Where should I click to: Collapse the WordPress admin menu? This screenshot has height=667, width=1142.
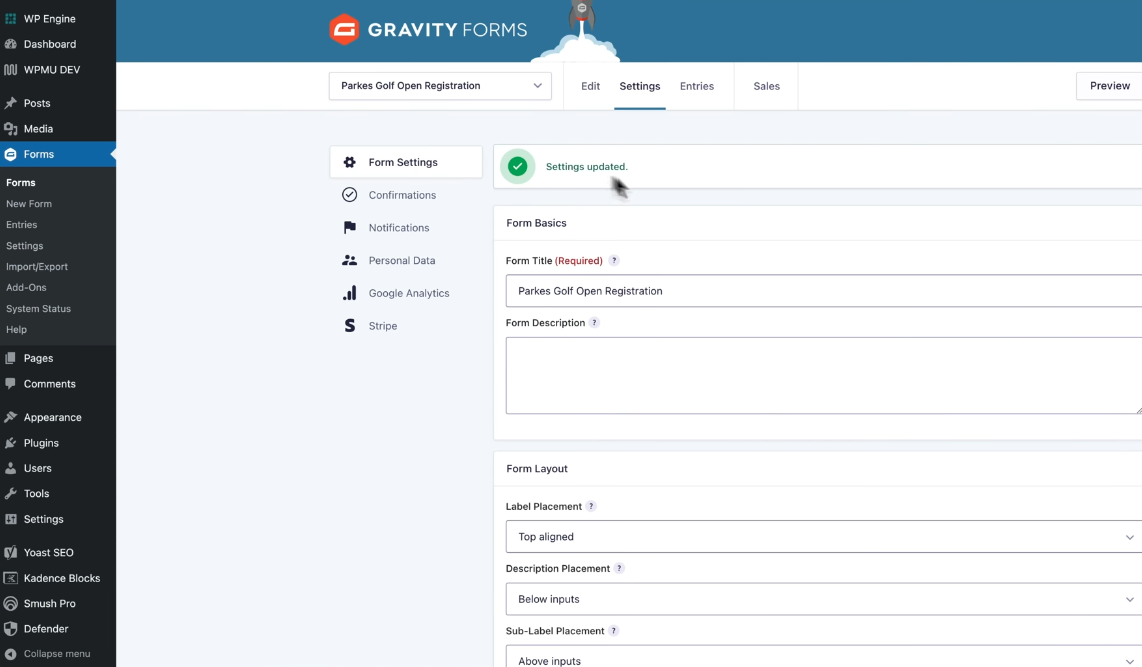(56, 654)
